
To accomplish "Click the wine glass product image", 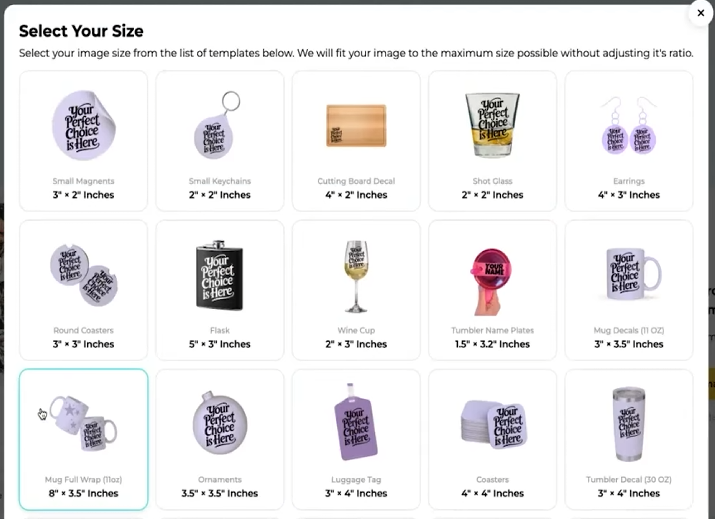I will (x=355, y=275).
